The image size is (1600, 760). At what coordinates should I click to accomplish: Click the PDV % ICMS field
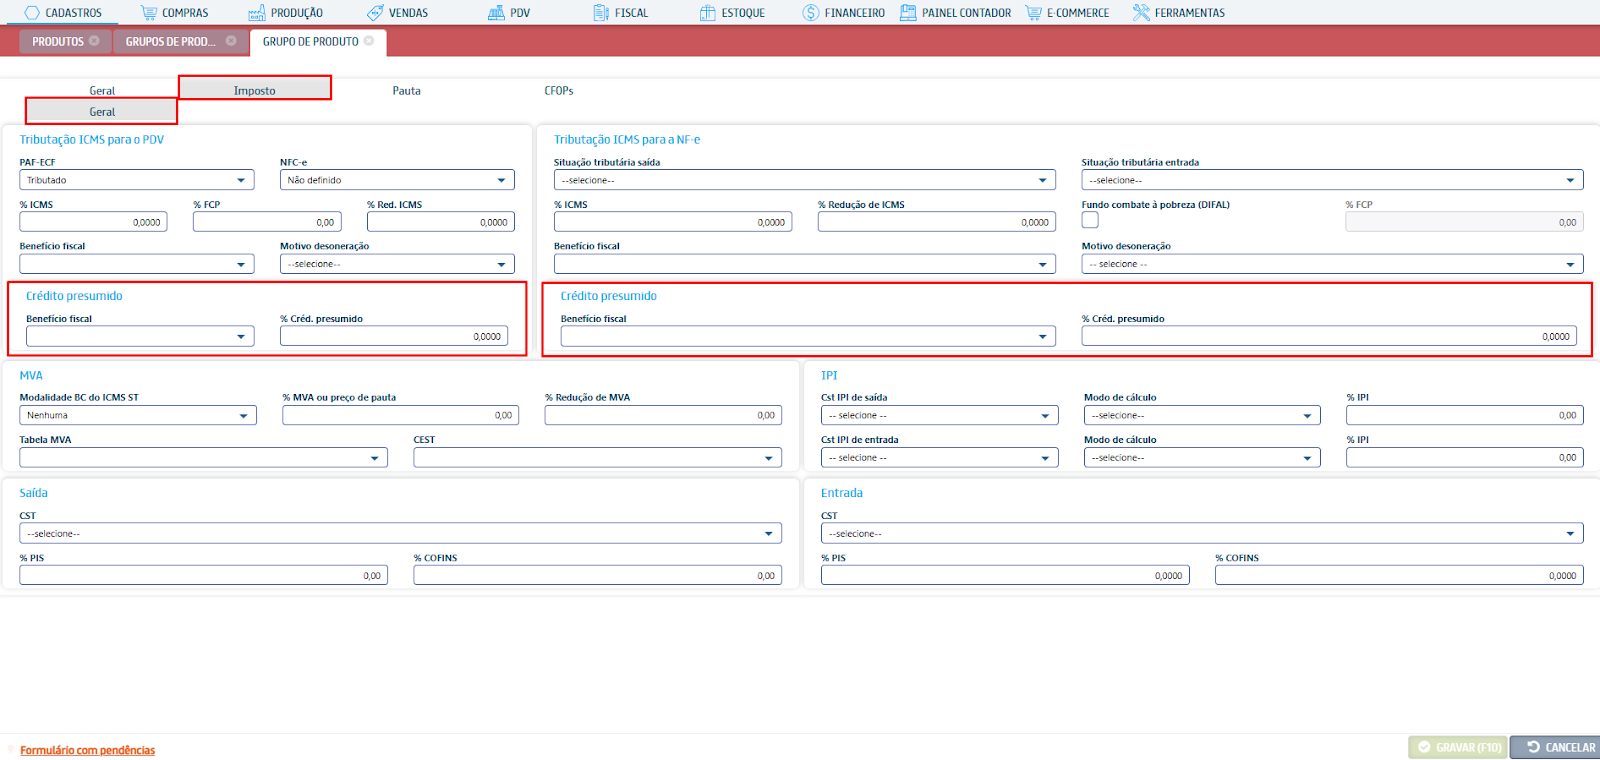click(93, 222)
